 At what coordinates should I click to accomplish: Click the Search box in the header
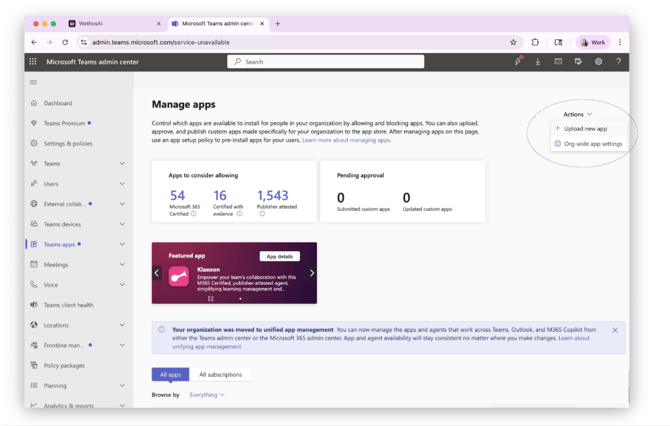click(326, 62)
